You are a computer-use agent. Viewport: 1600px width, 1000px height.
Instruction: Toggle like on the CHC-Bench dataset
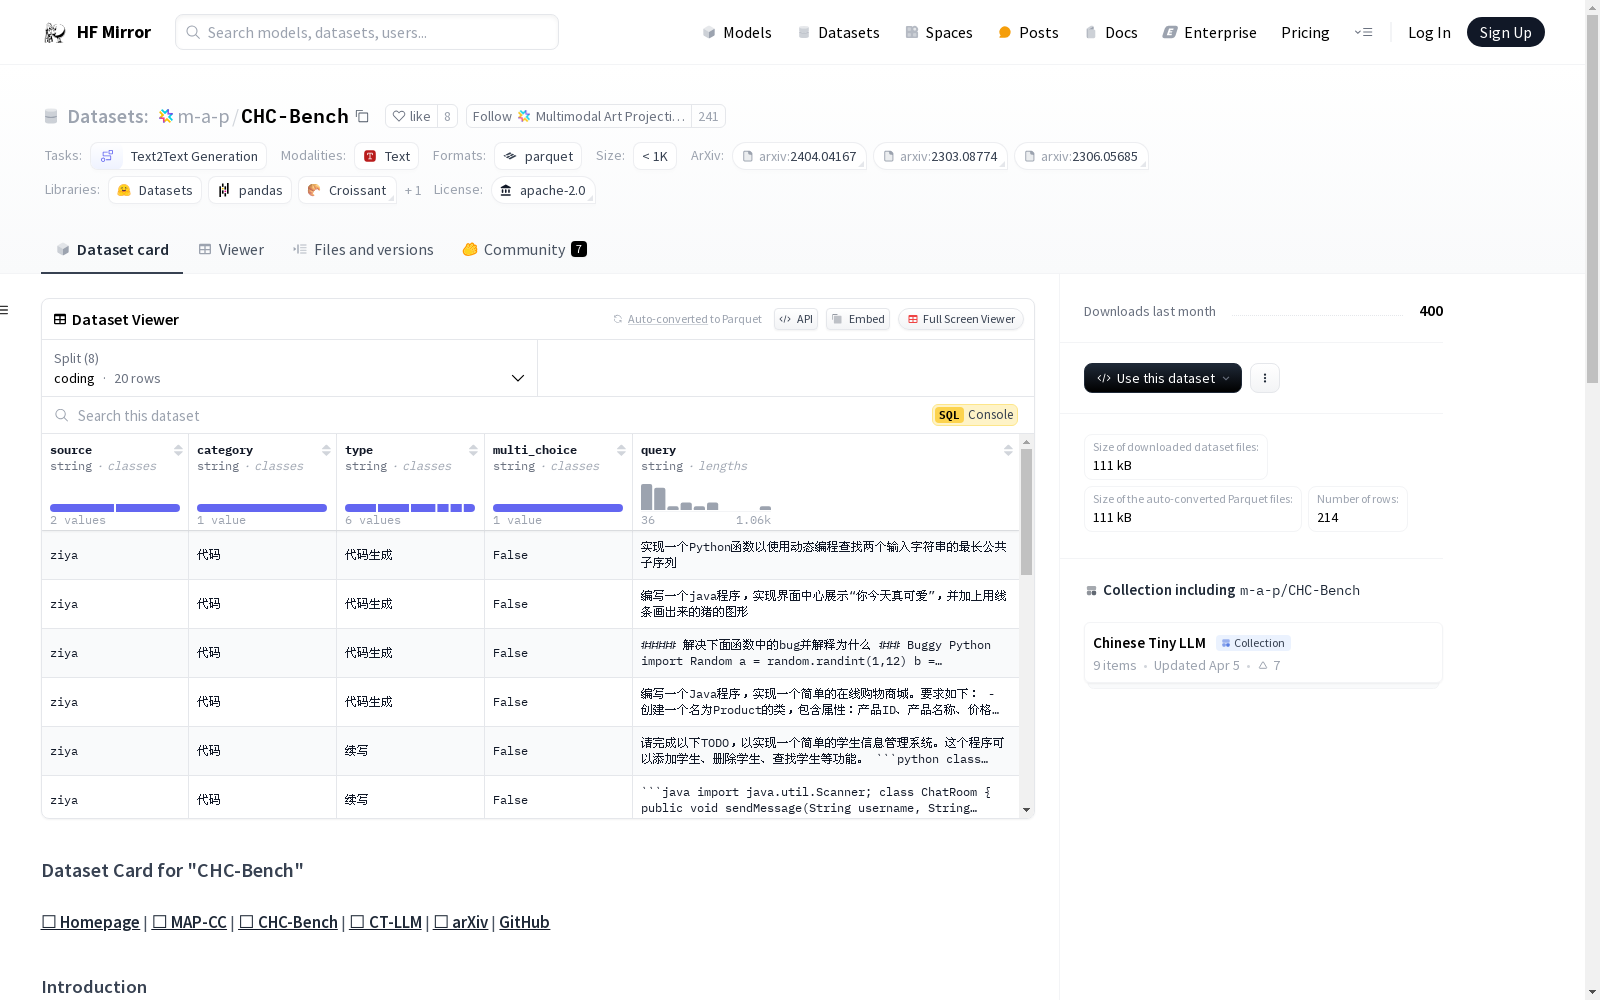411,116
